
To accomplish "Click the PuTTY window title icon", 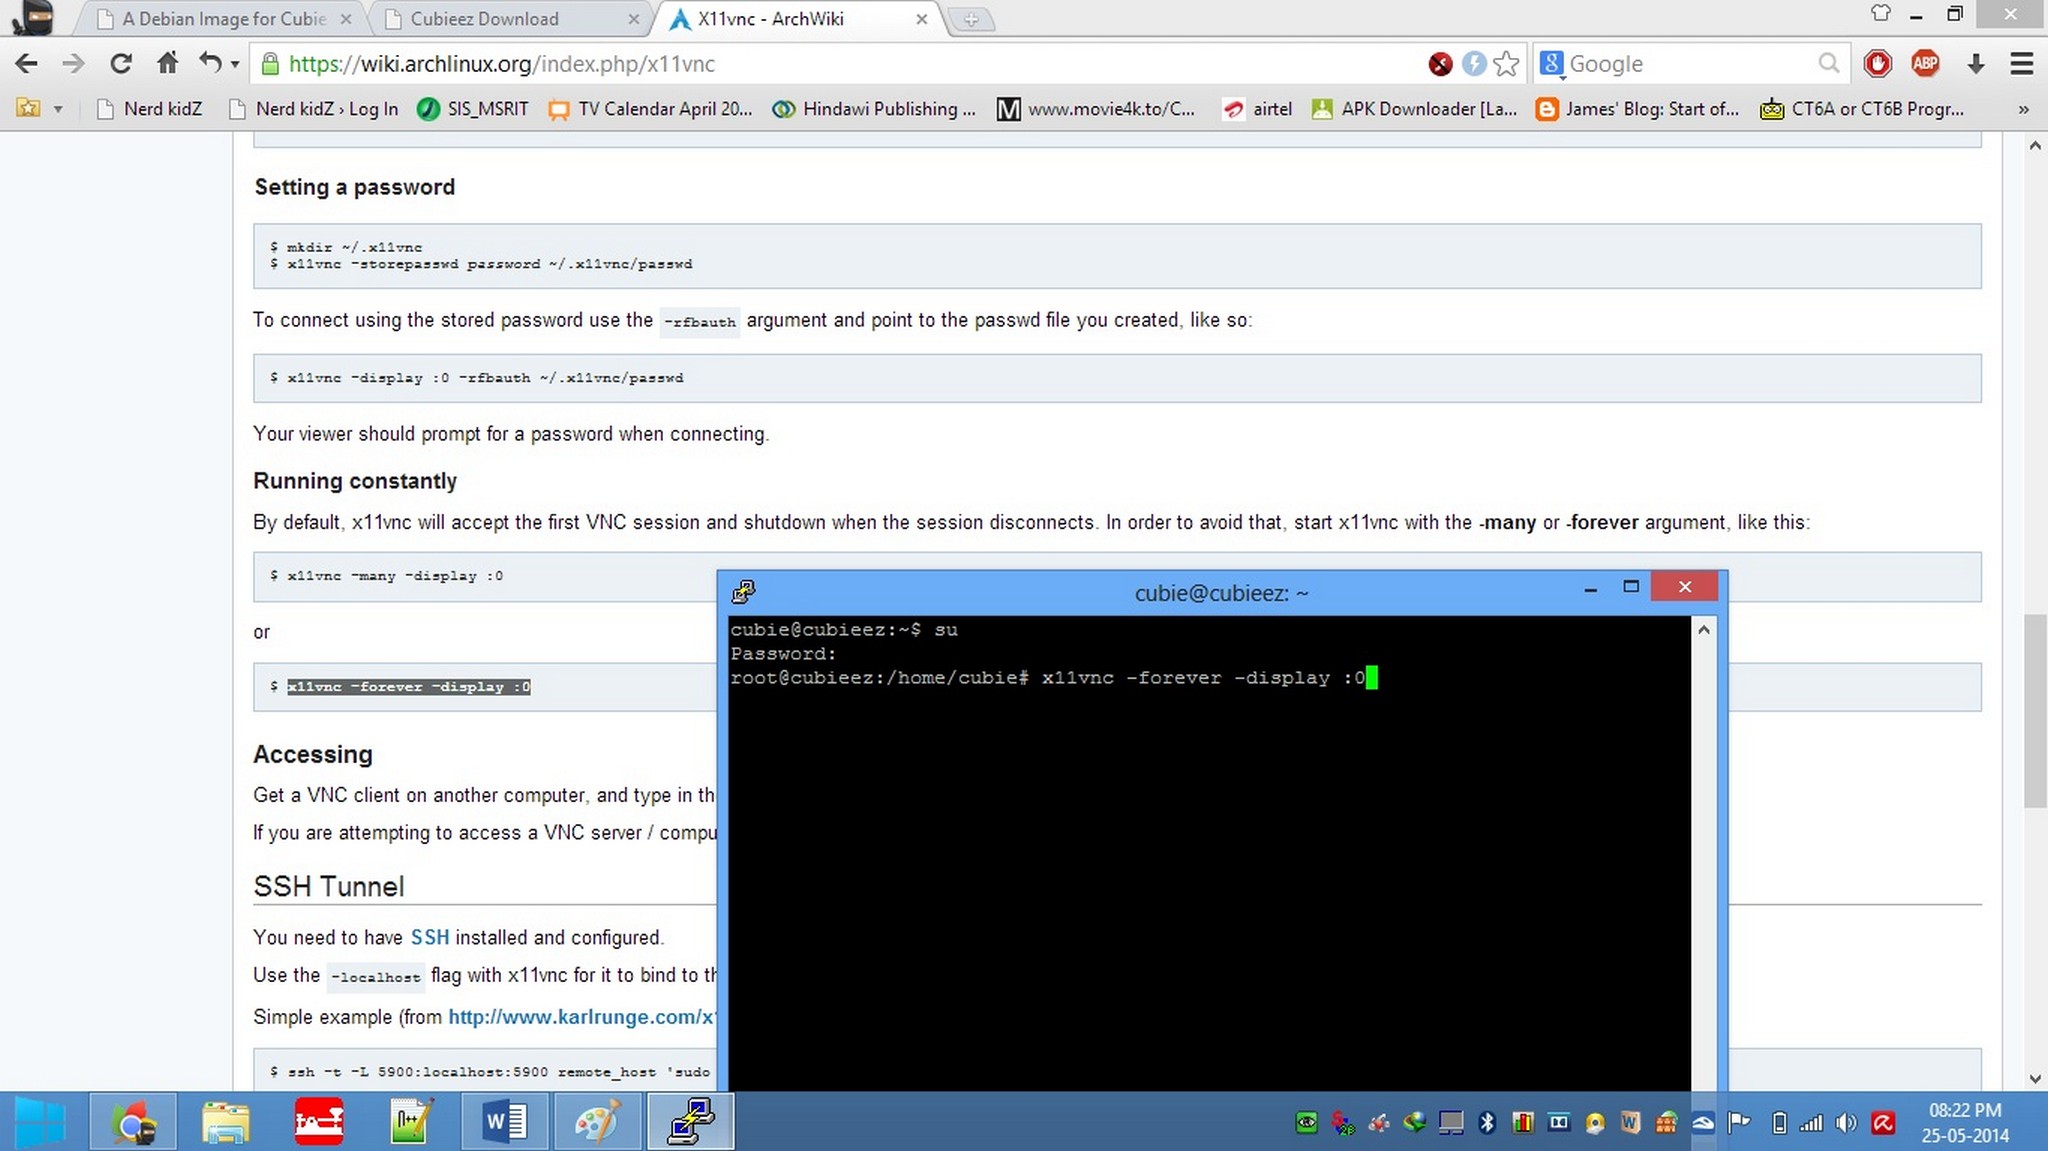I will [x=743, y=592].
